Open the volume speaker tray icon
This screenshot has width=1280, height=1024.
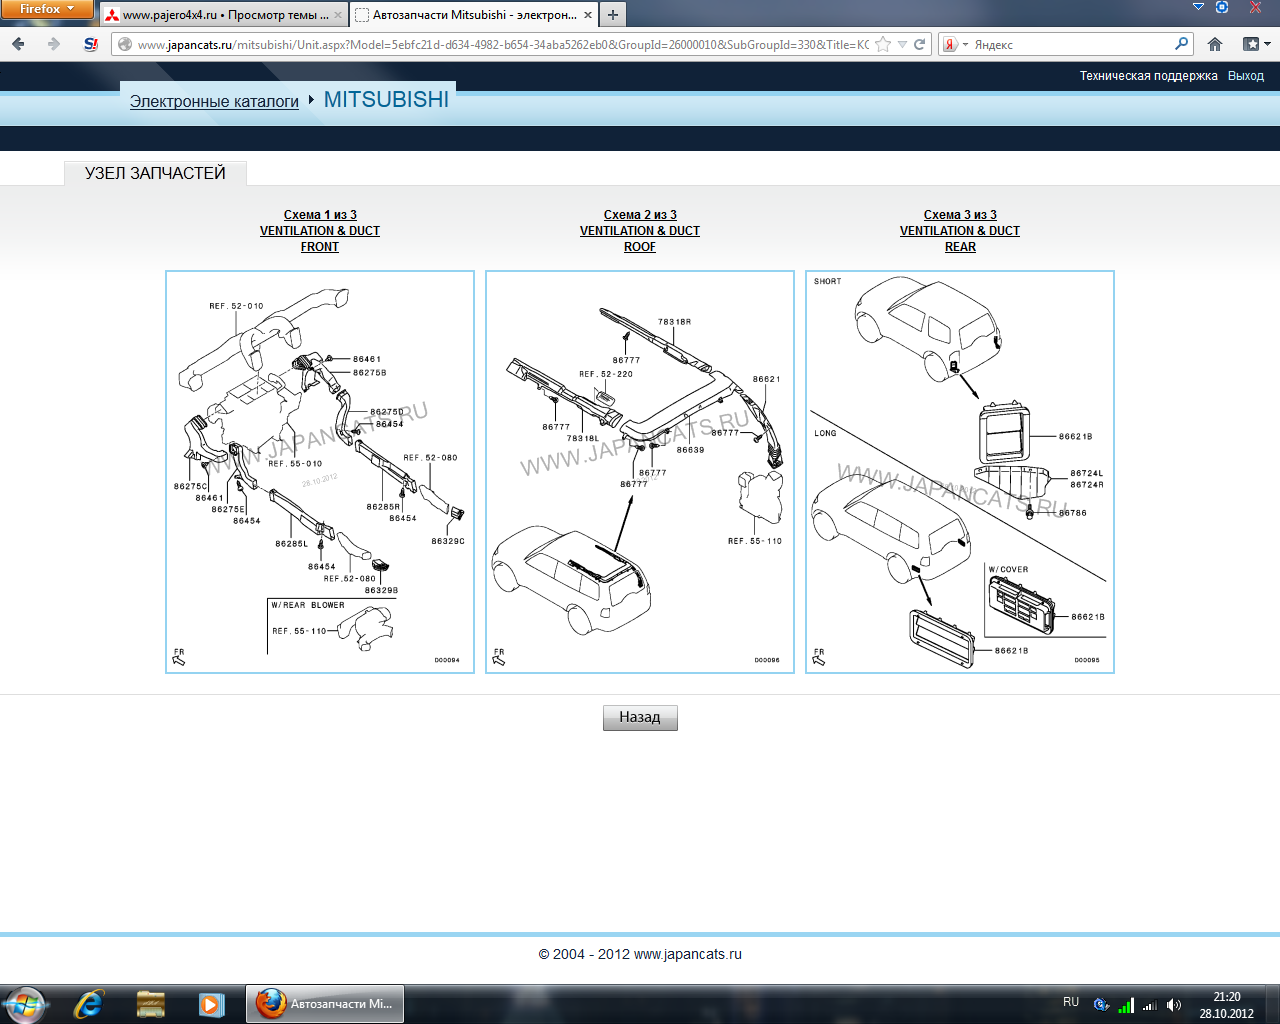click(1174, 1005)
